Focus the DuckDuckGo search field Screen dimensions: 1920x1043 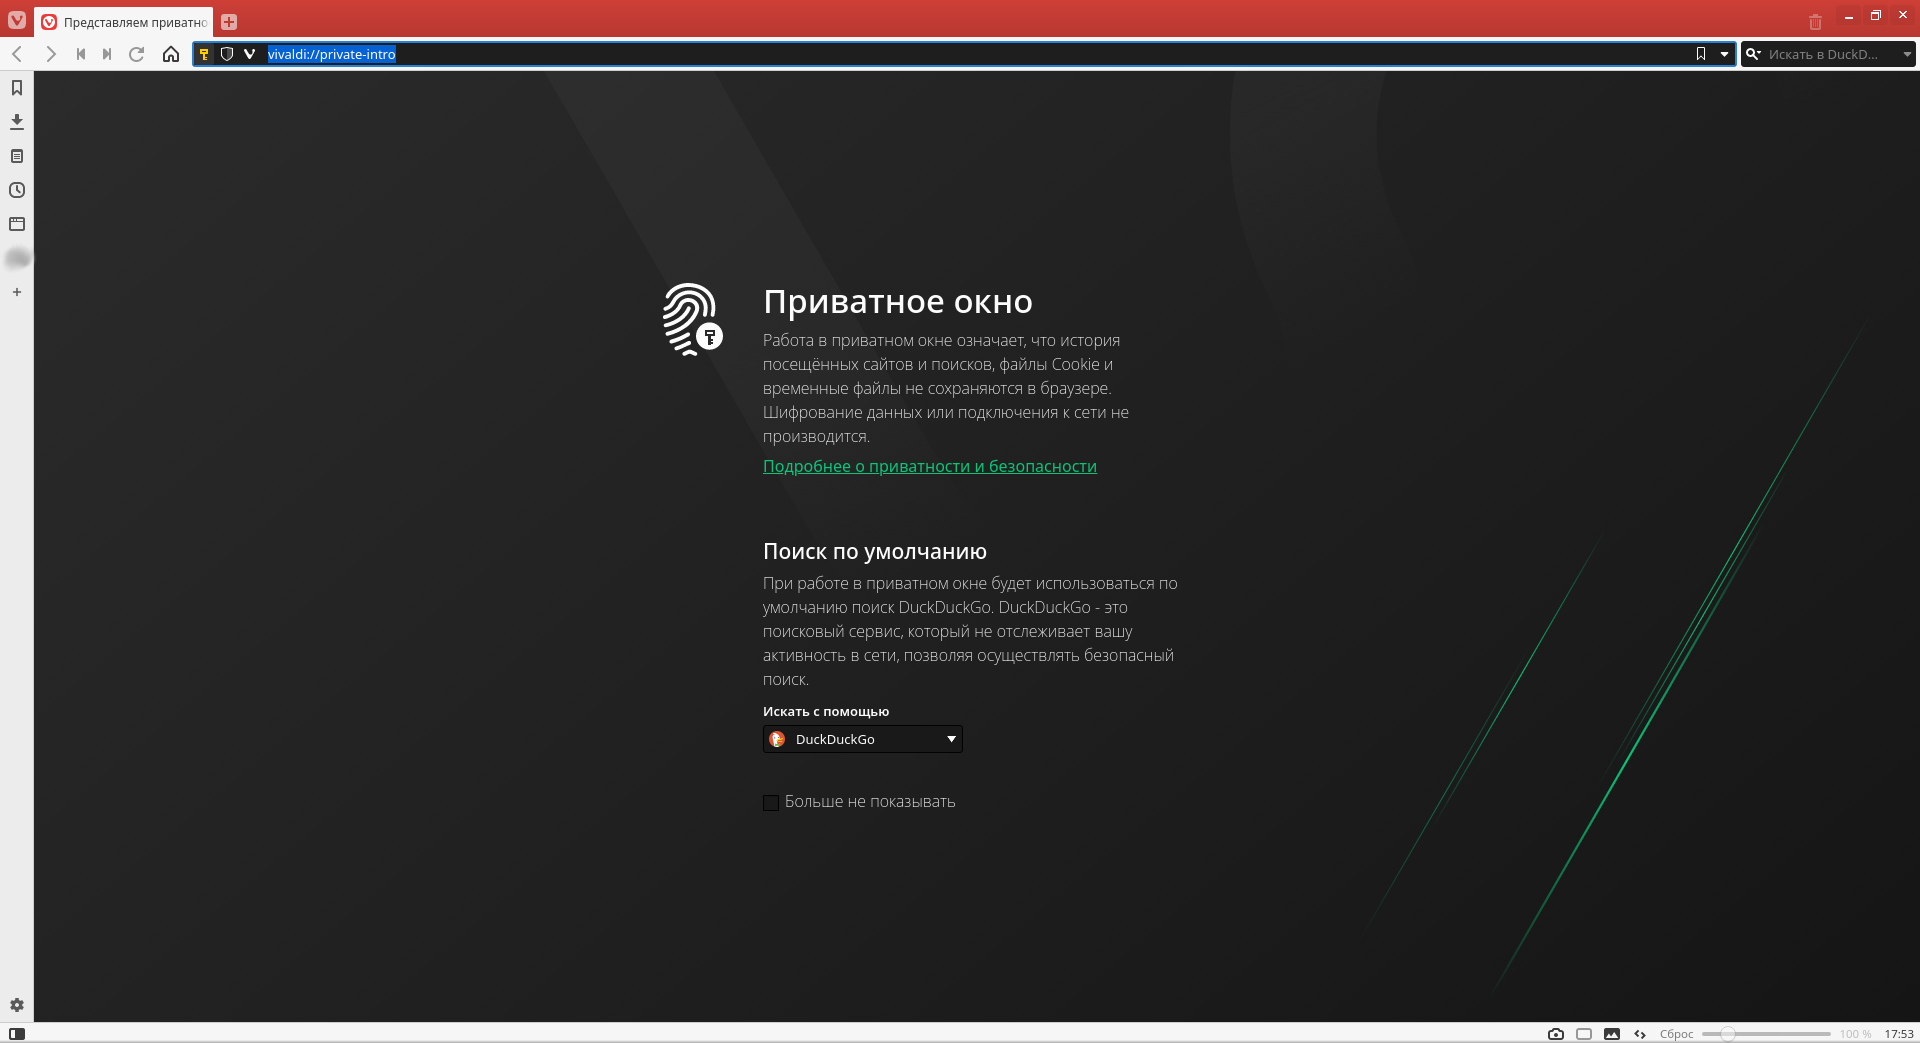coord(1830,54)
